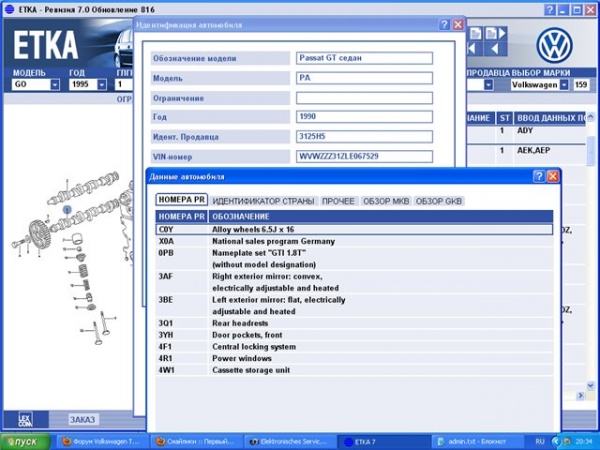The image size is (600, 450).
Task: Select the ПРОЧЕЕ tab
Action: tap(338, 201)
